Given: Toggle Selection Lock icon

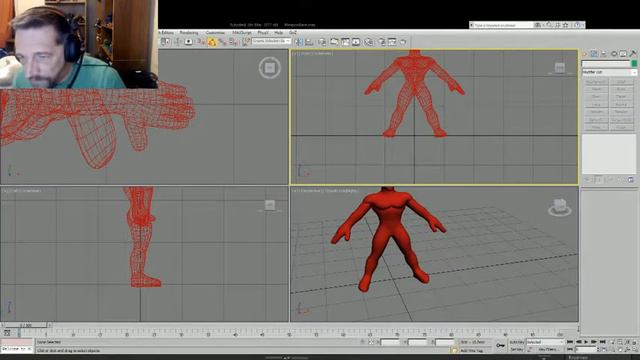Looking at the screenshot, I should point(362,342).
